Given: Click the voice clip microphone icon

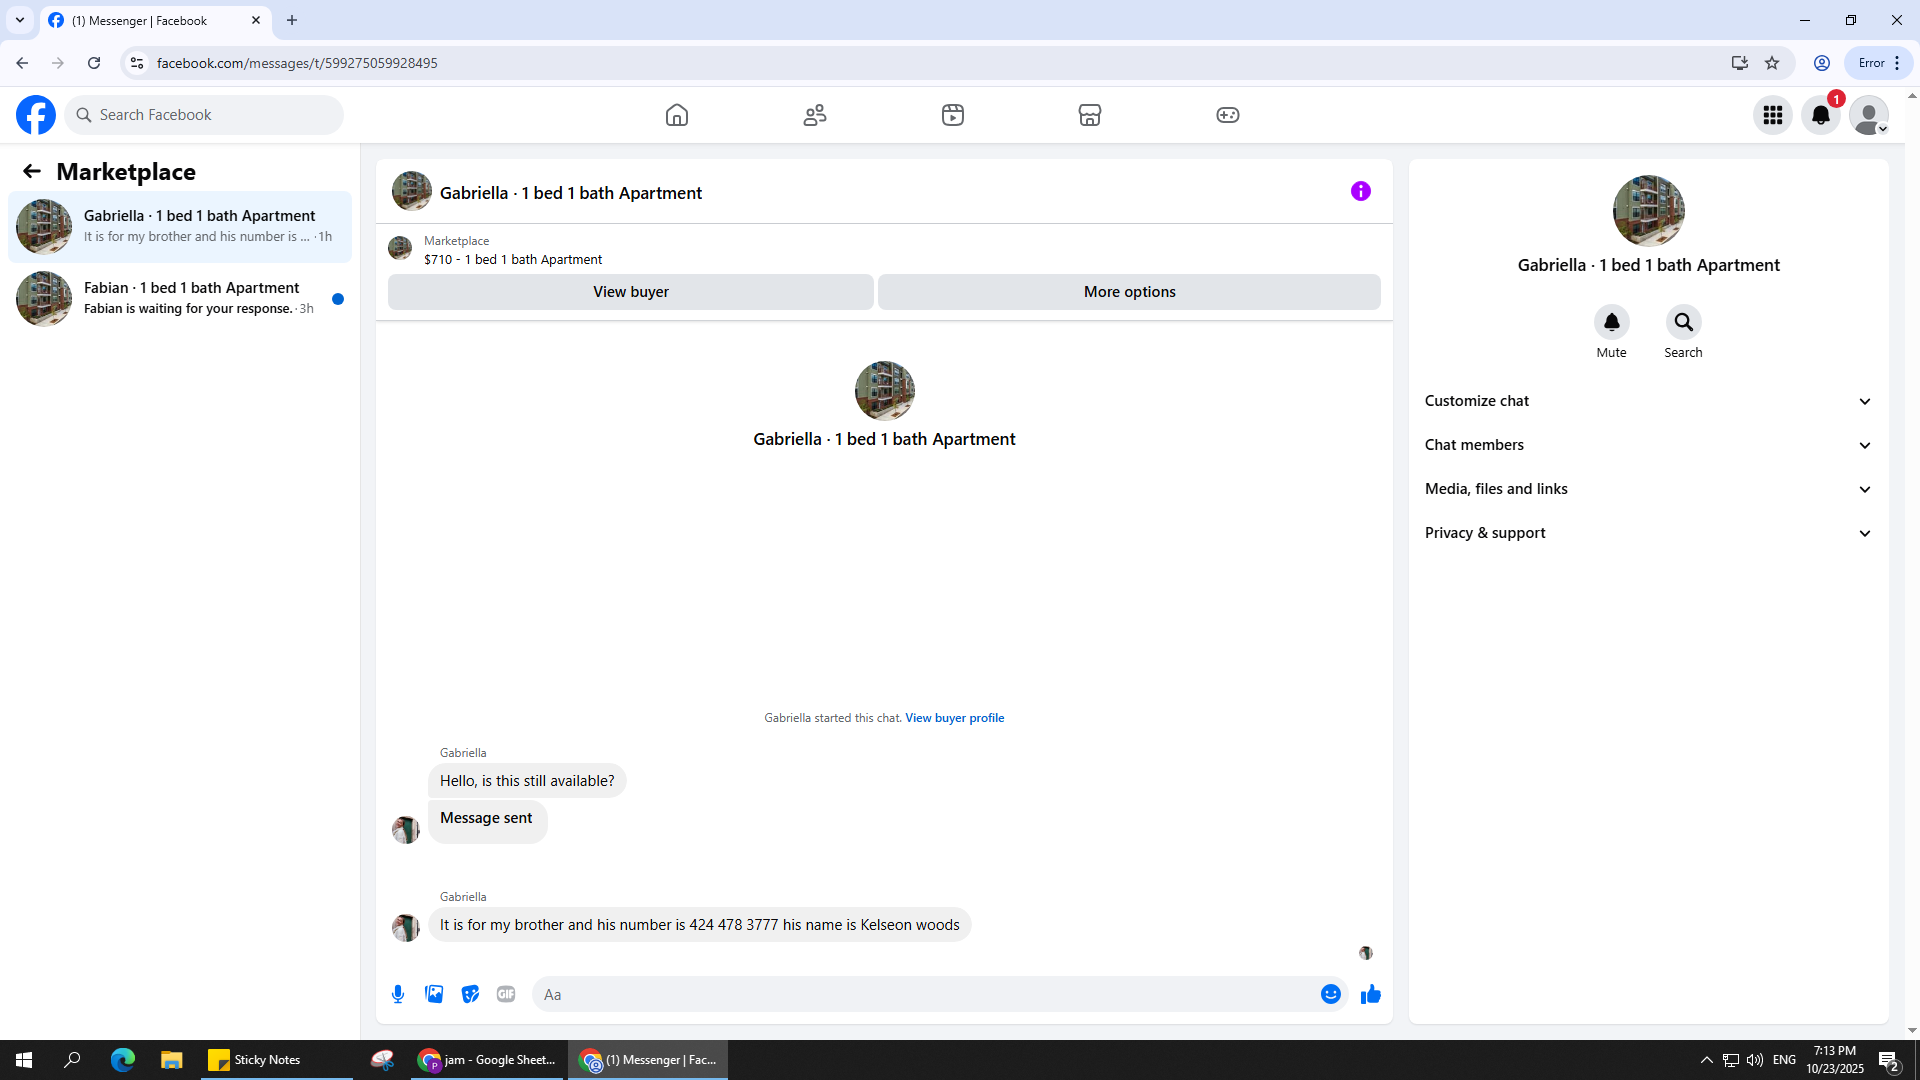Looking at the screenshot, I should tap(398, 994).
